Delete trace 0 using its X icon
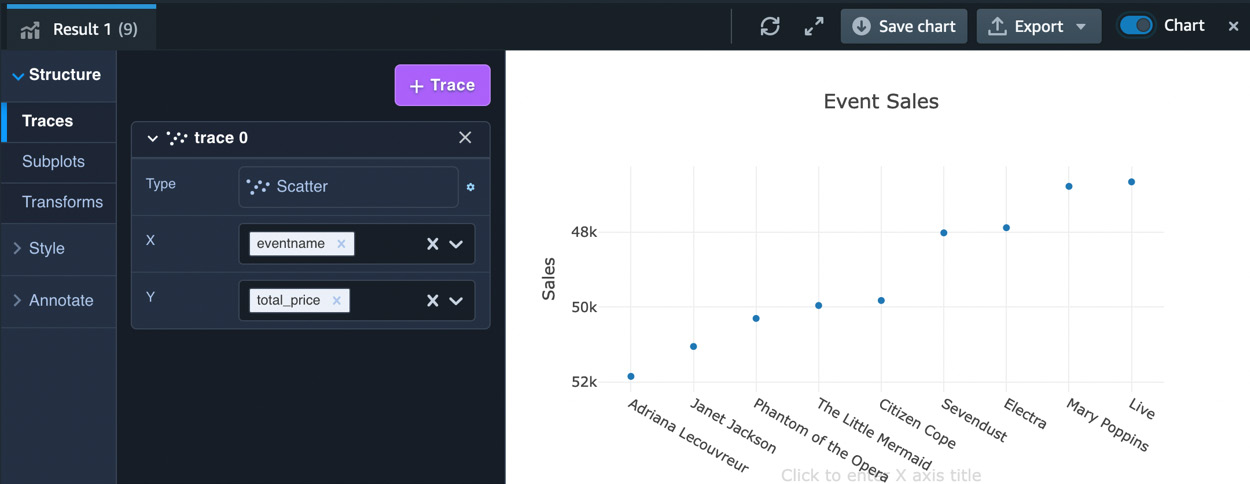The image size is (1250, 484). pyautogui.click(x=465, y=138)
